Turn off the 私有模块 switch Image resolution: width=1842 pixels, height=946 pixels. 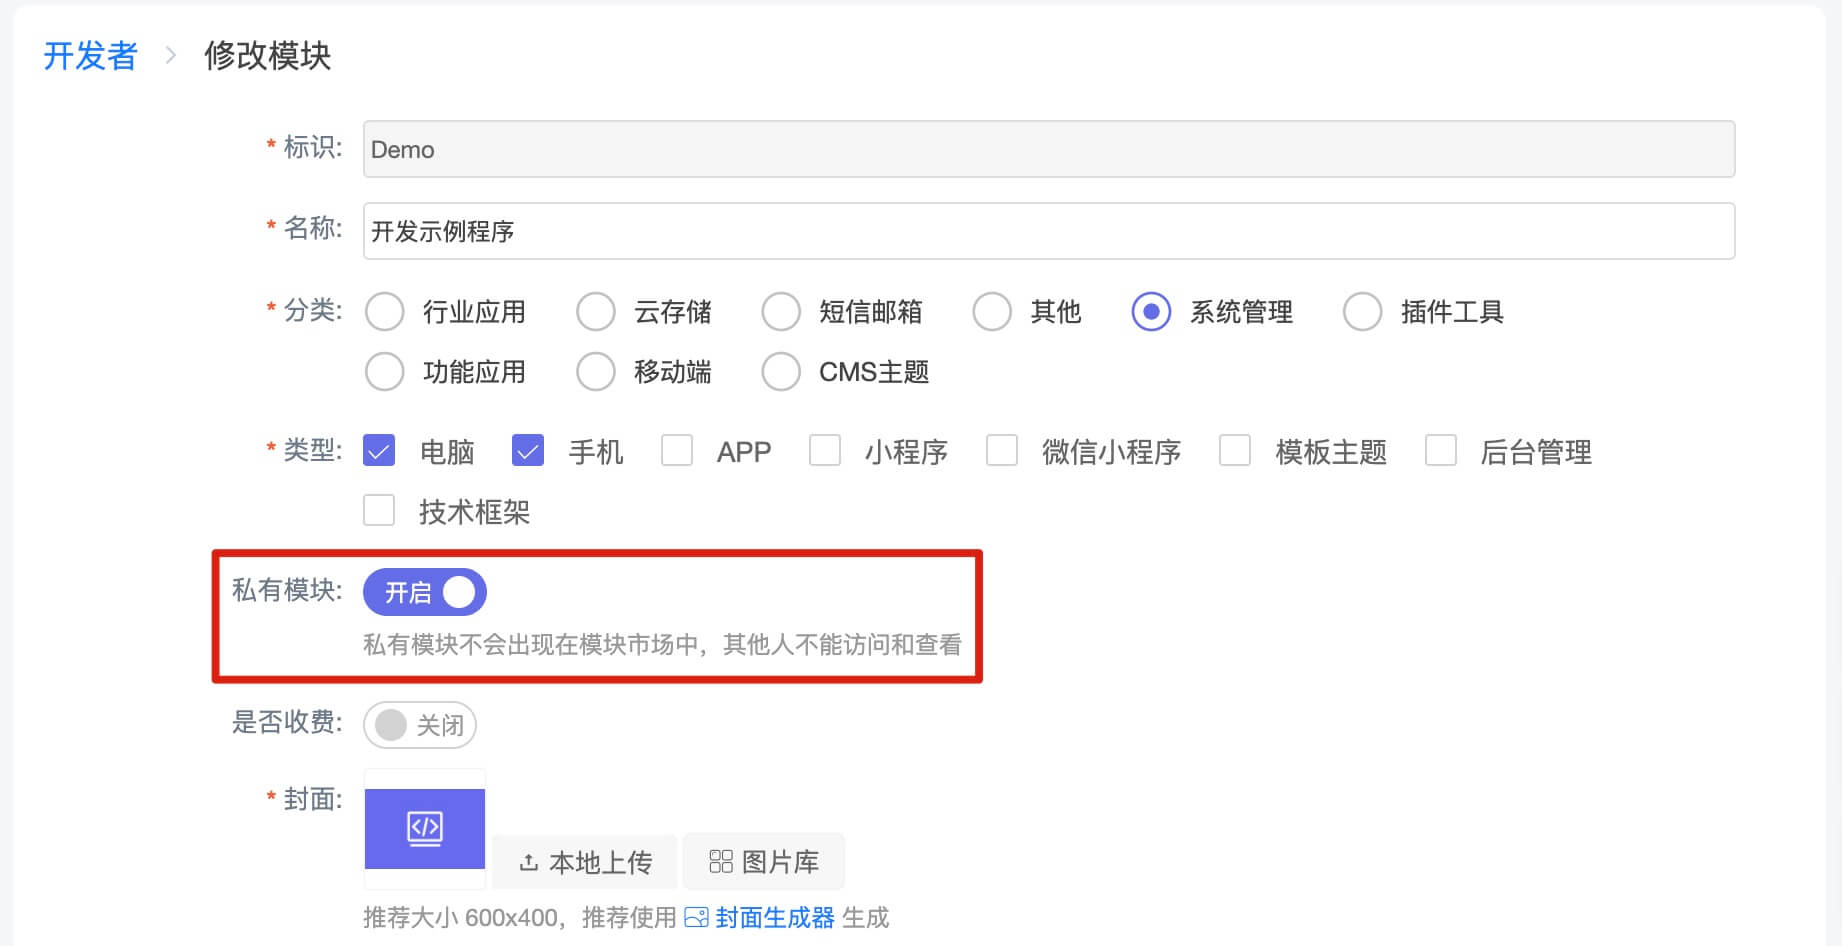pos(425,592)
